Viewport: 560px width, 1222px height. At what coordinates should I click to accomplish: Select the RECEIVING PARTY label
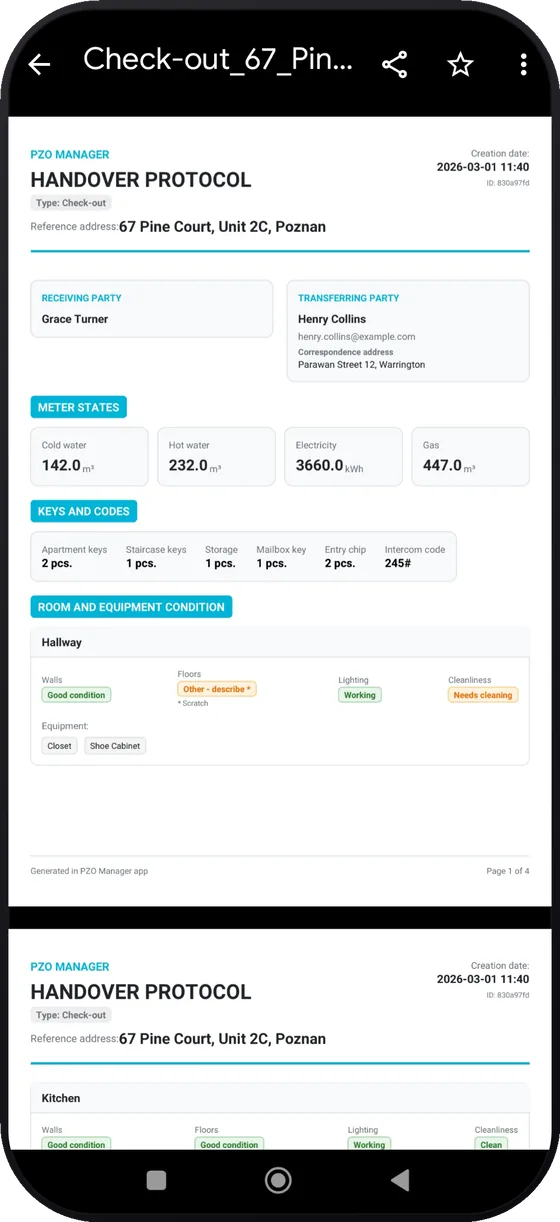[x=81, y=298]
